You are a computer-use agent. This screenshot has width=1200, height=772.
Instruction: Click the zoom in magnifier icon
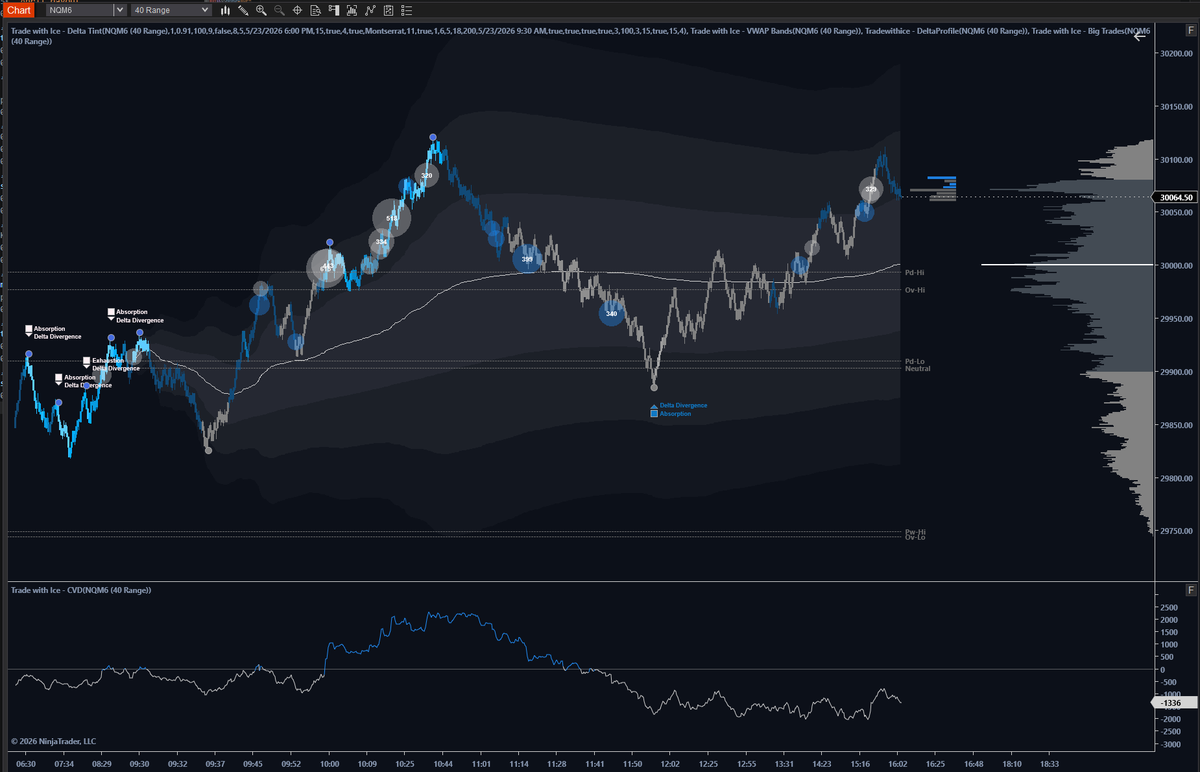261,10
